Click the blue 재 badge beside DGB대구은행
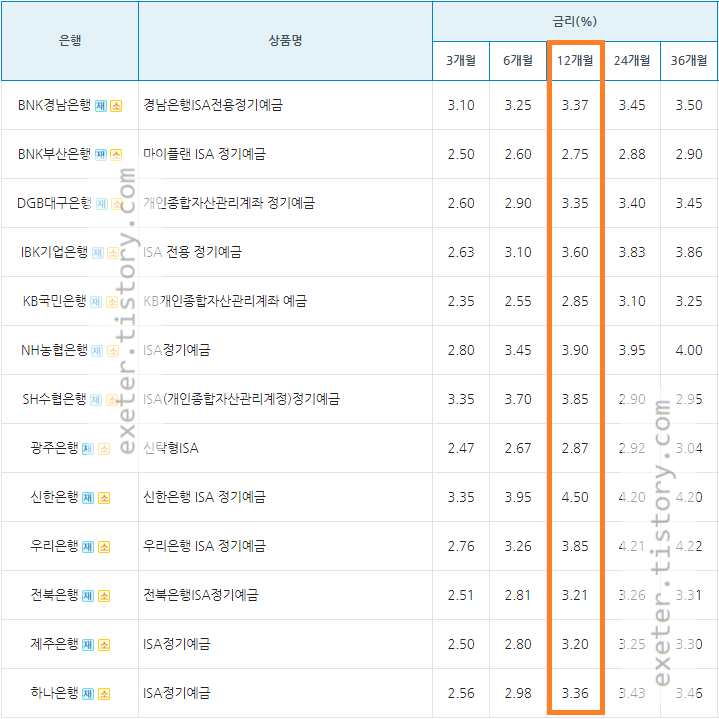719x719 pixels. click(102, 204)
